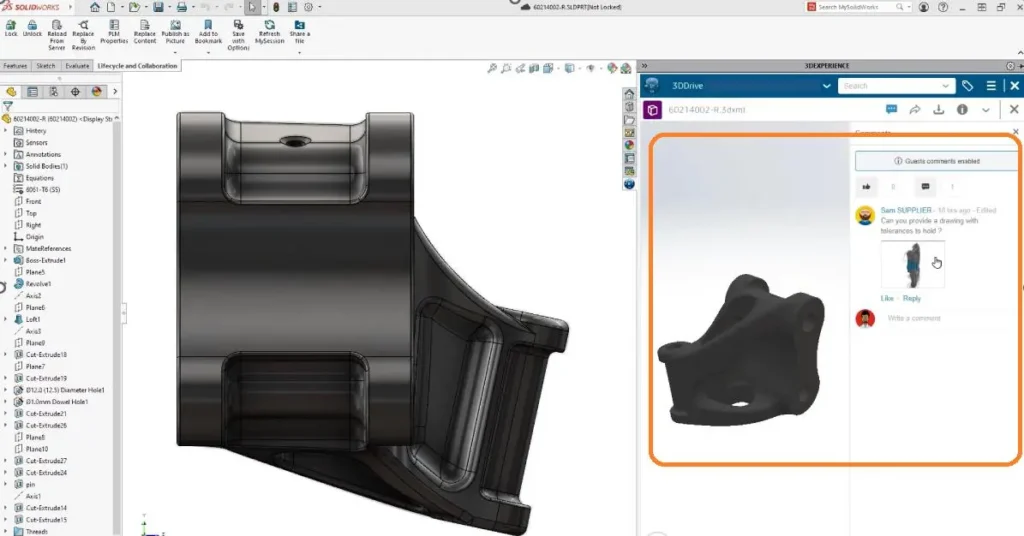Click Refresh MySession icon
This screenshot has height=536, width=1024.
269,33
